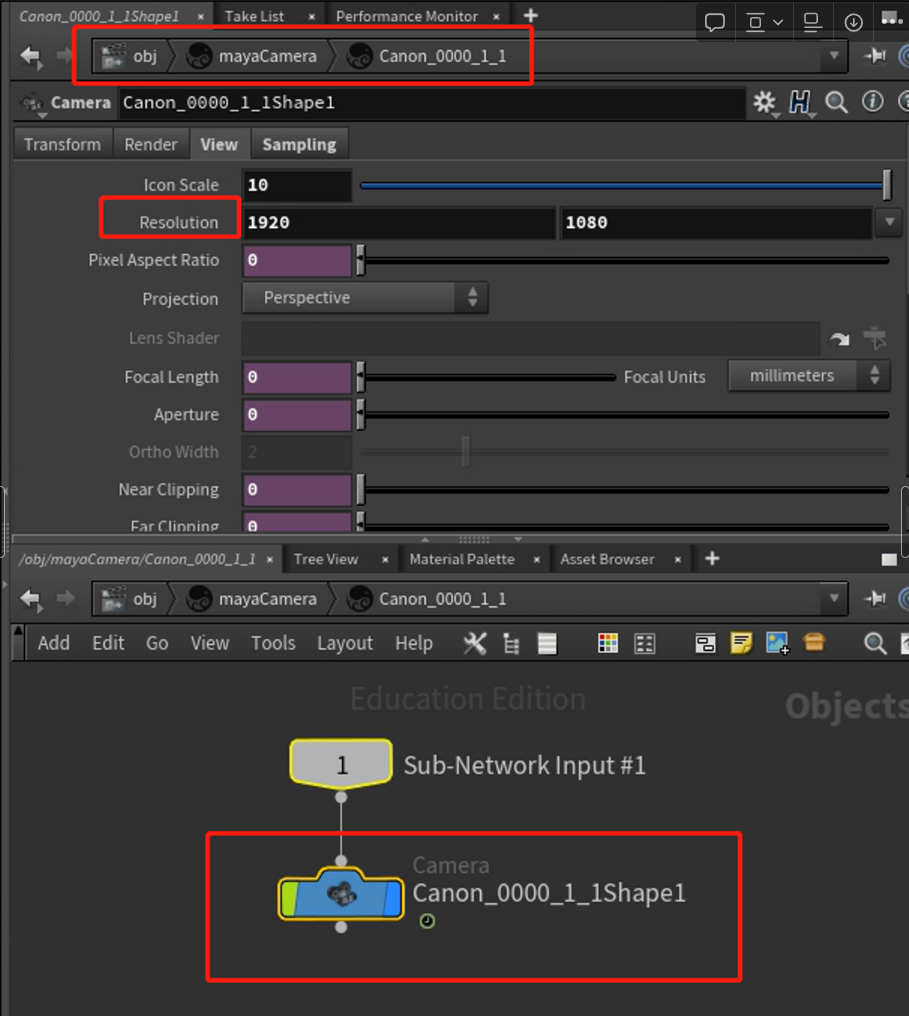Open the parameter gear settings menu
The image size is (909, 1016).
point(765,102)
